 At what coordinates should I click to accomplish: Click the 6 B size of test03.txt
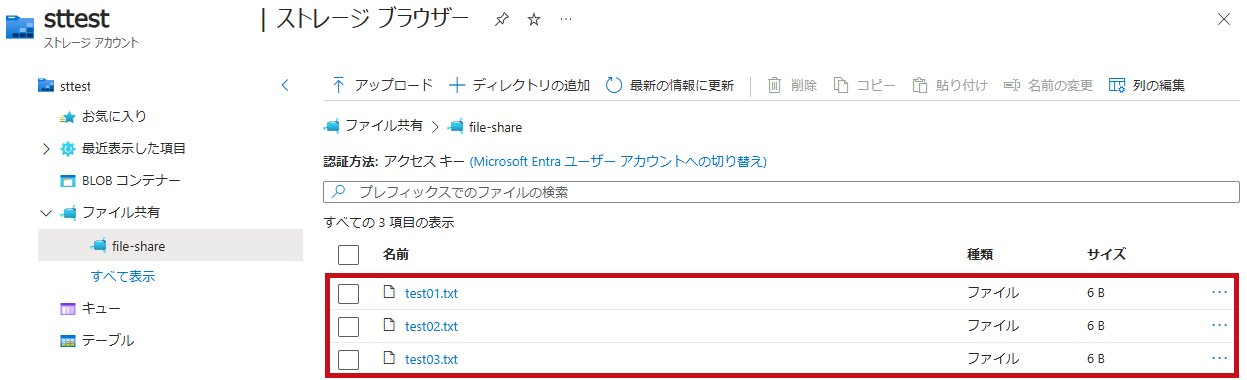coord(1096,360)
